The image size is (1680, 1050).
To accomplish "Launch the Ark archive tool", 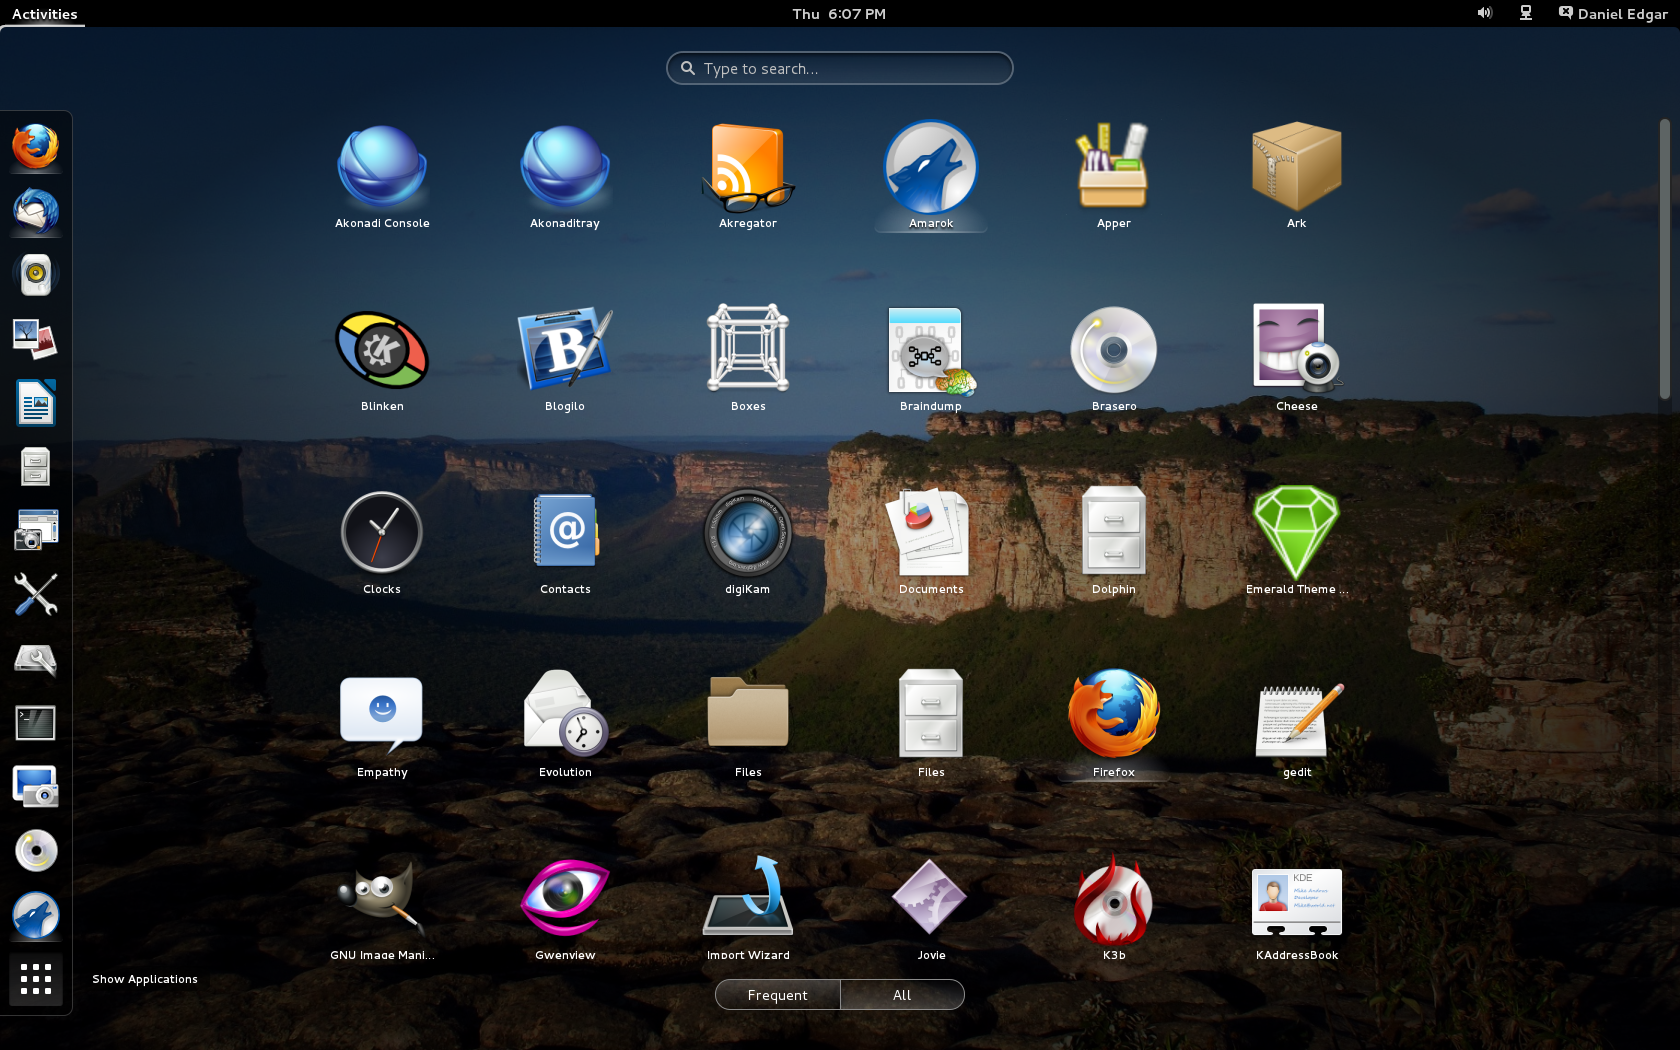I will tap(1297, 176).
